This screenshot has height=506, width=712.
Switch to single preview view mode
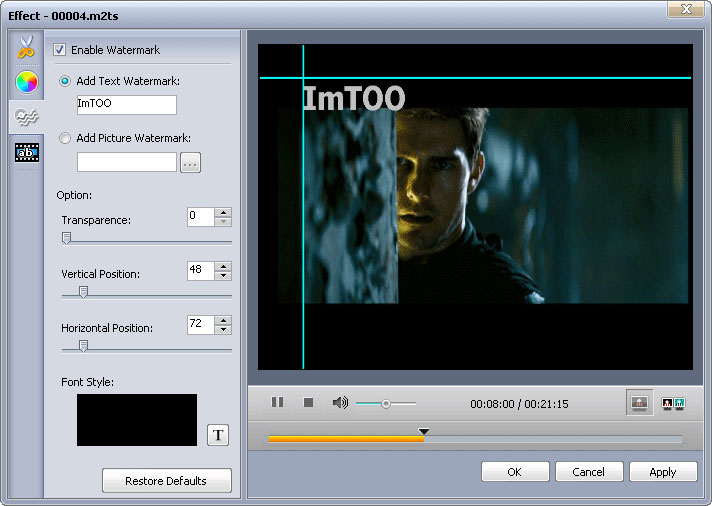pos(639,403)
